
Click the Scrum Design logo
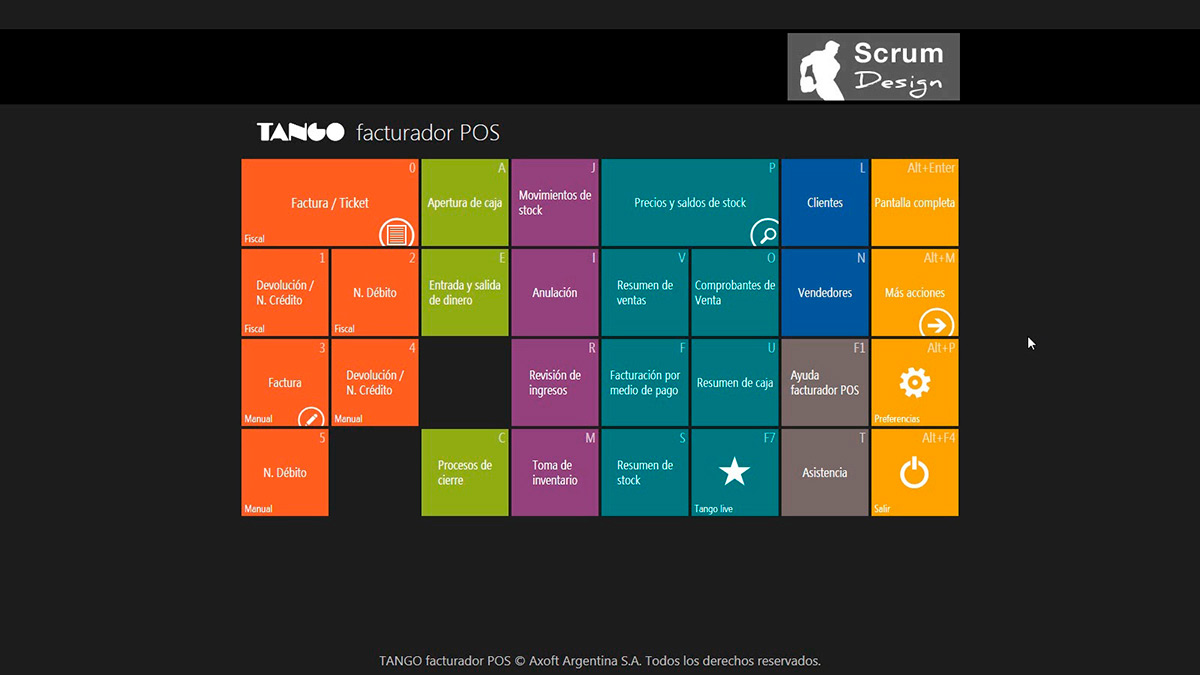coord(873,67)
